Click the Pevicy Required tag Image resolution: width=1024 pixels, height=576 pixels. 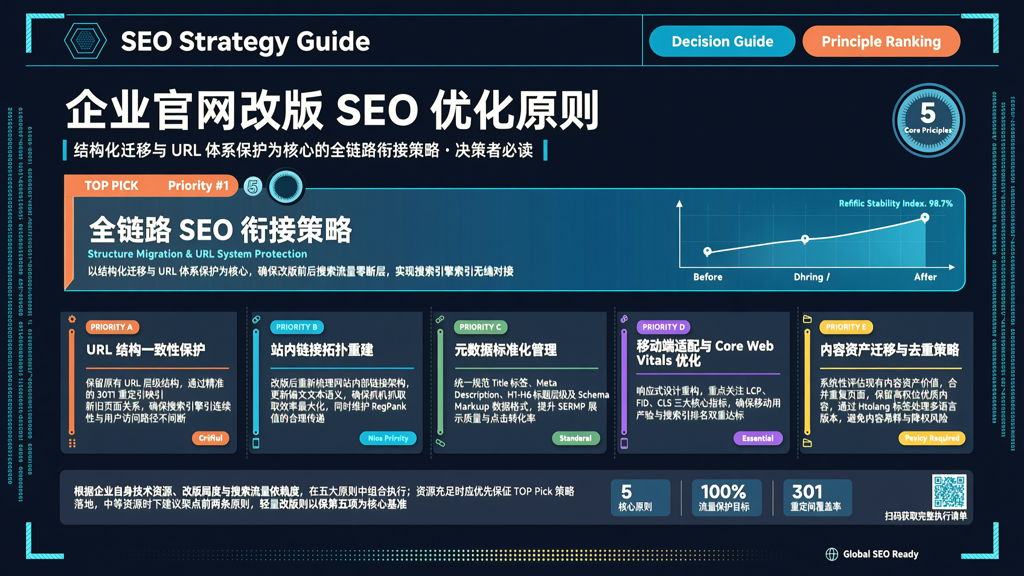tap(932, 438)
